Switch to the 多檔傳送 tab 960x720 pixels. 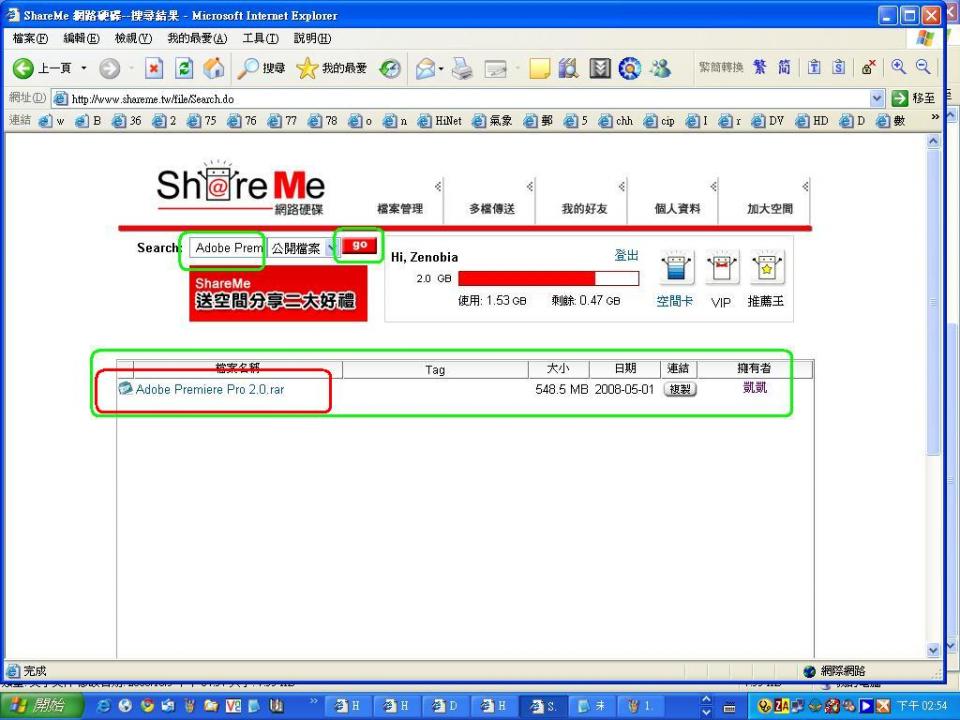tap(492, 208)
